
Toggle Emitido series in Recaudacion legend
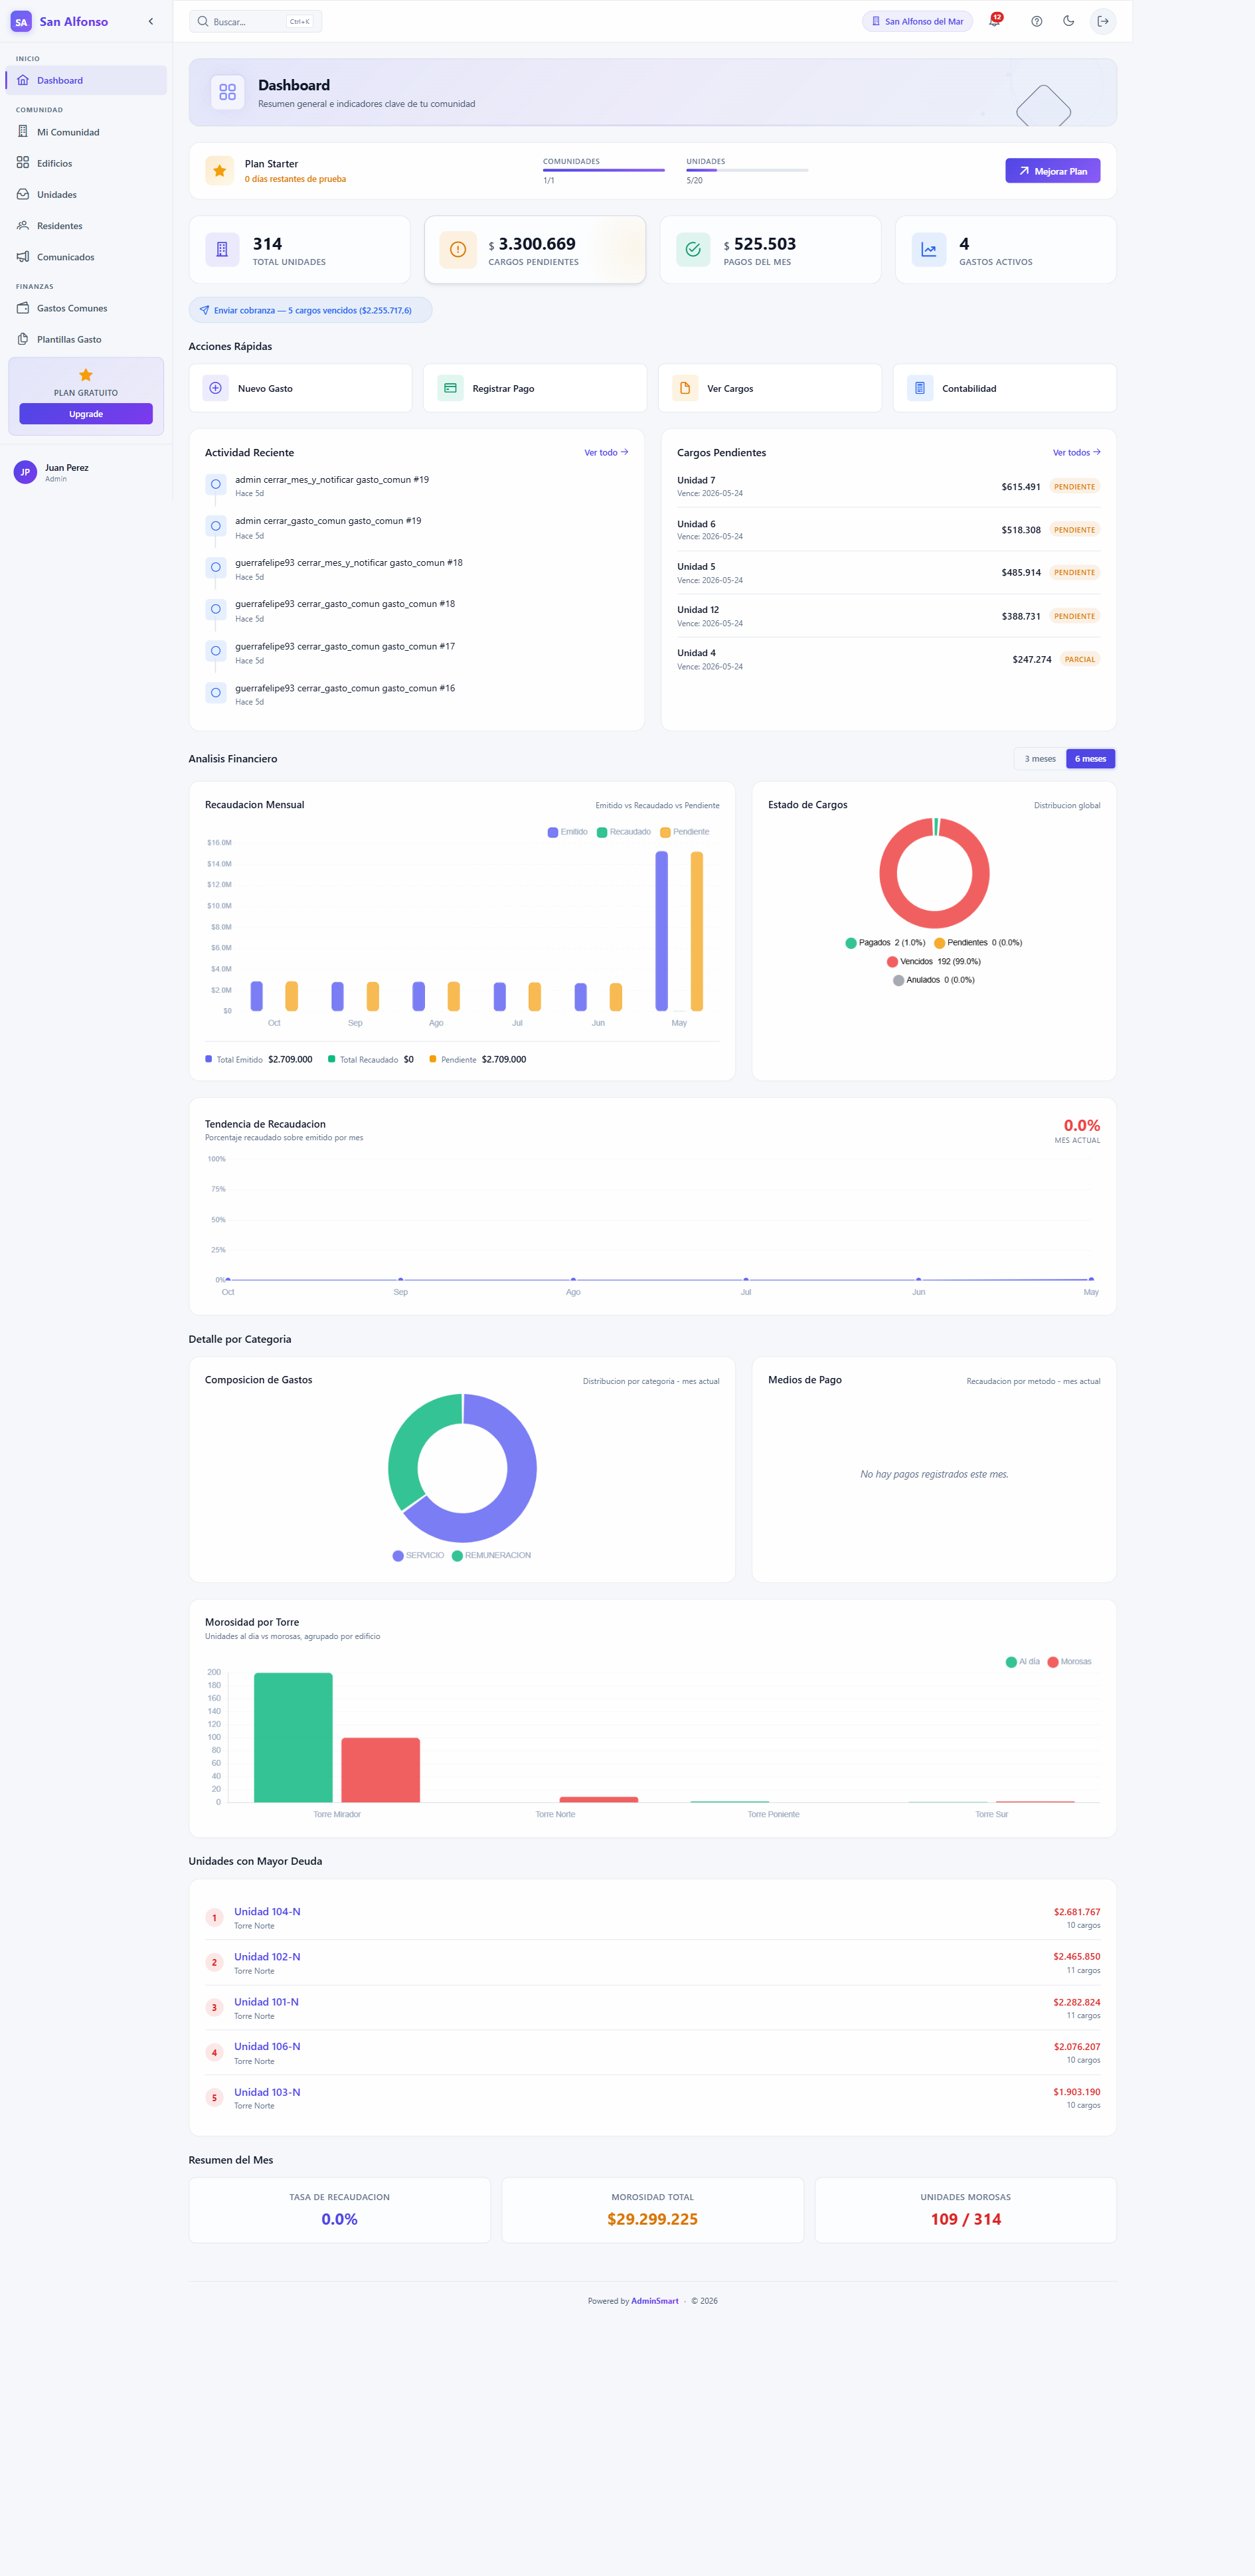pos(567,832)
